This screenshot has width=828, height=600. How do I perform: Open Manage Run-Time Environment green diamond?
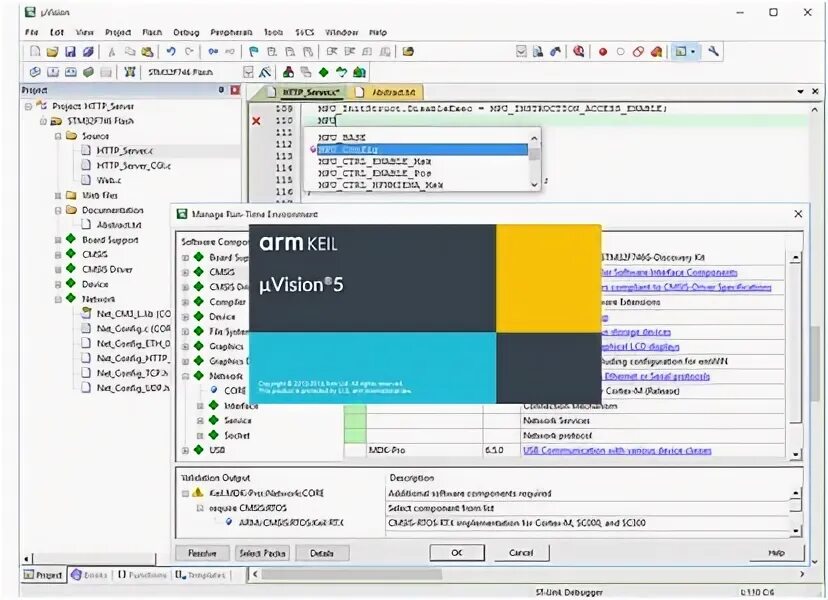click(324, 72)
